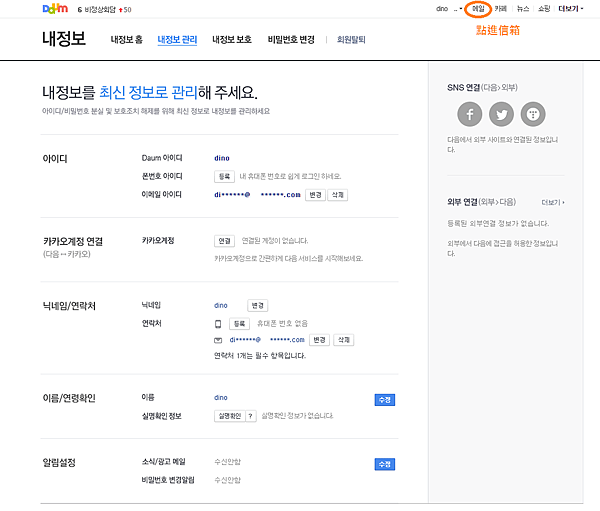Connect the Twitter SNS icon
This screenshot has height=511, width=600.
pos(501,114)
